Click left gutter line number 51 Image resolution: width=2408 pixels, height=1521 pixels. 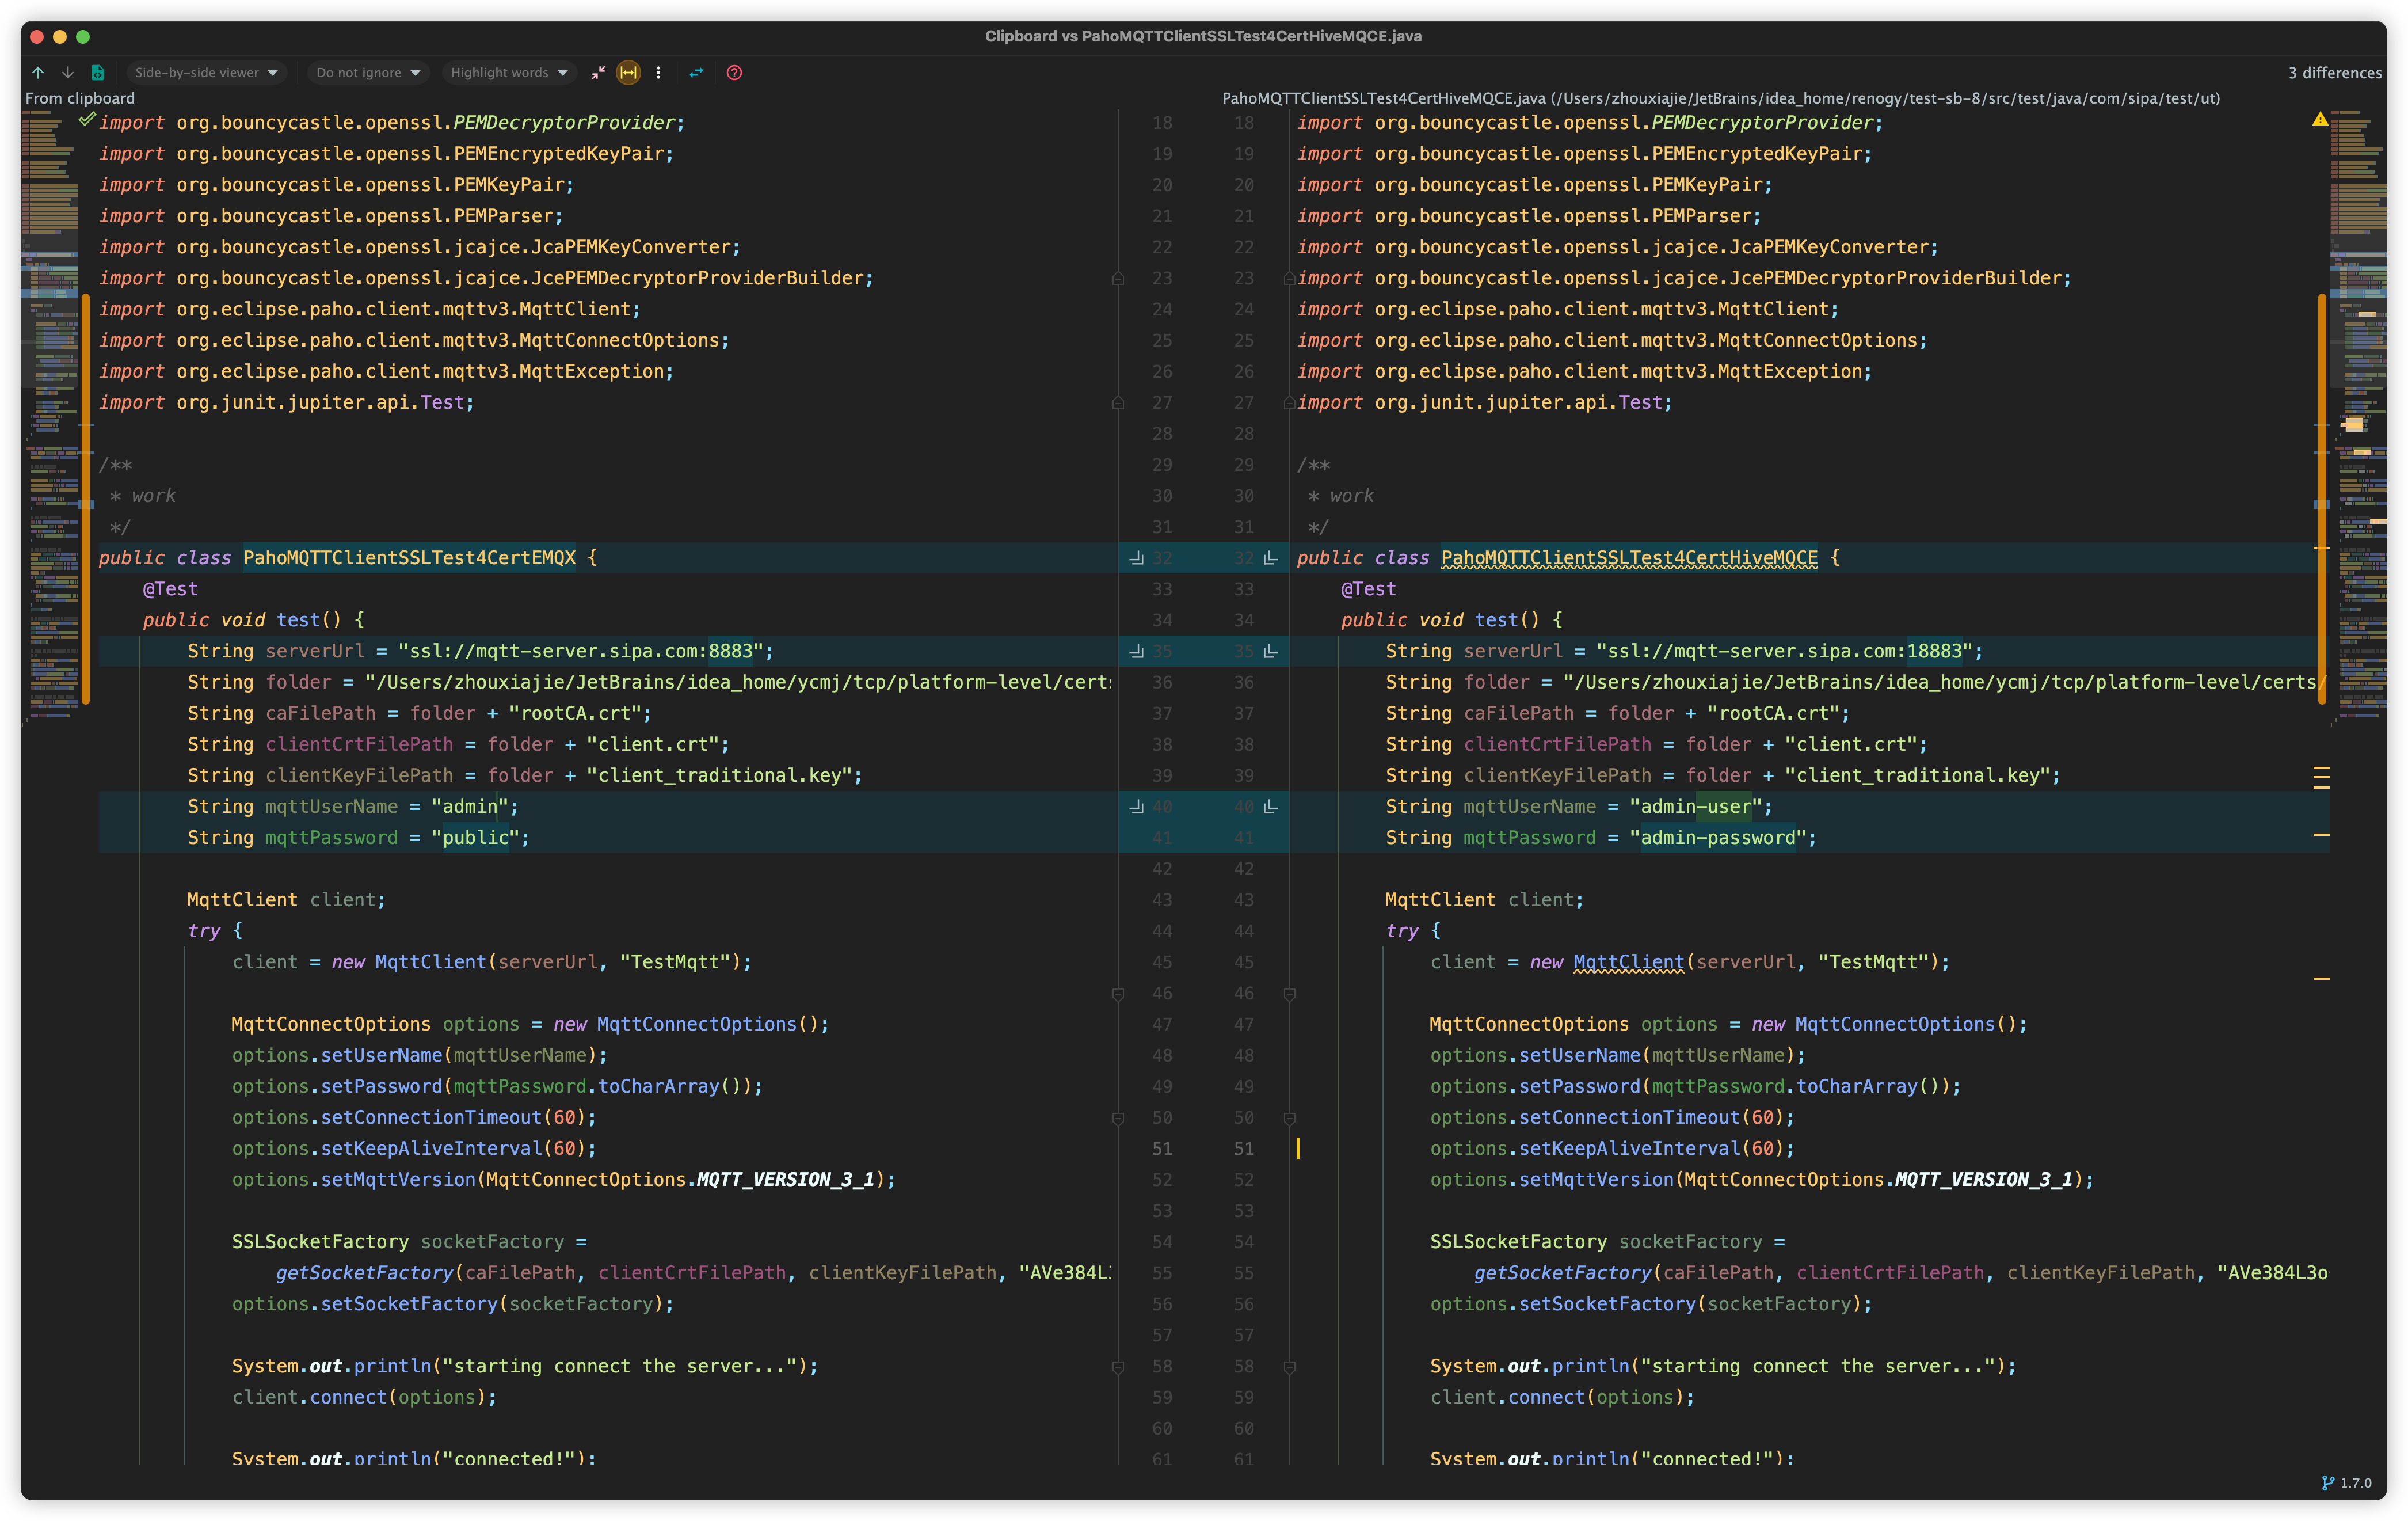click(1162, 1149)
